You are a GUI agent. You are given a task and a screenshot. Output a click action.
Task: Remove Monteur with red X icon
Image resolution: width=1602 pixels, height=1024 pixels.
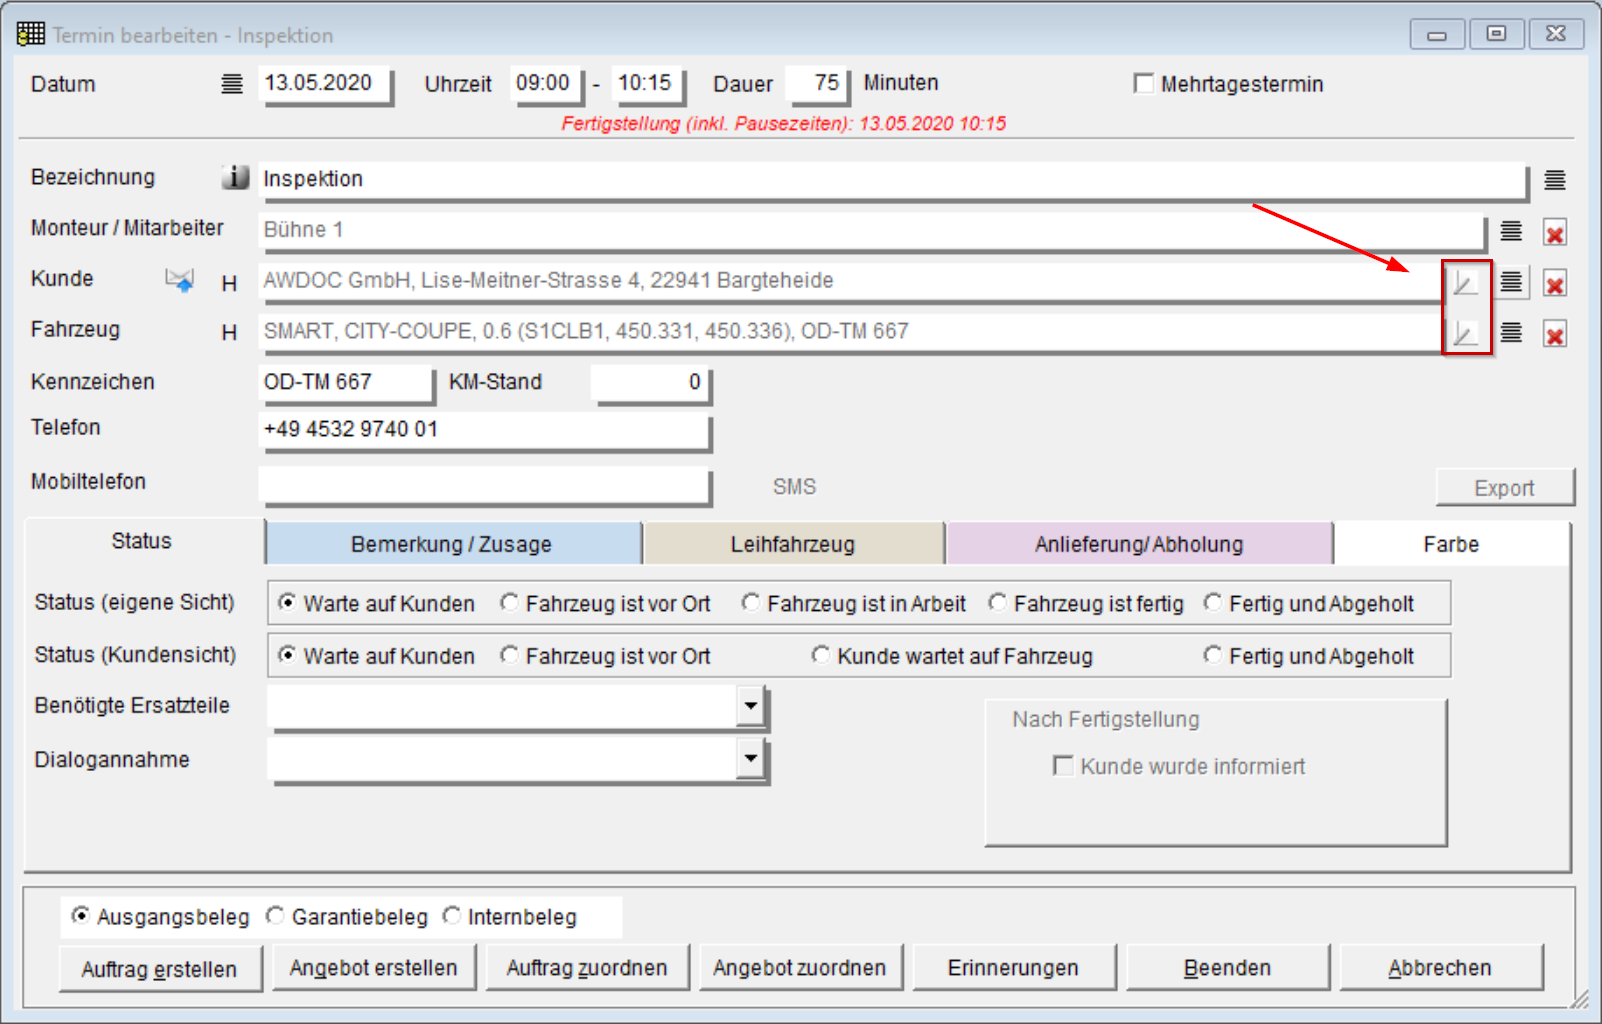click(1555, 234)
